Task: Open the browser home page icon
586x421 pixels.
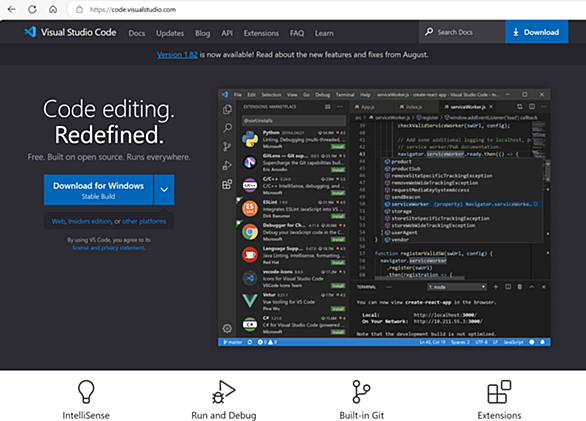Action: coord(53,9)
